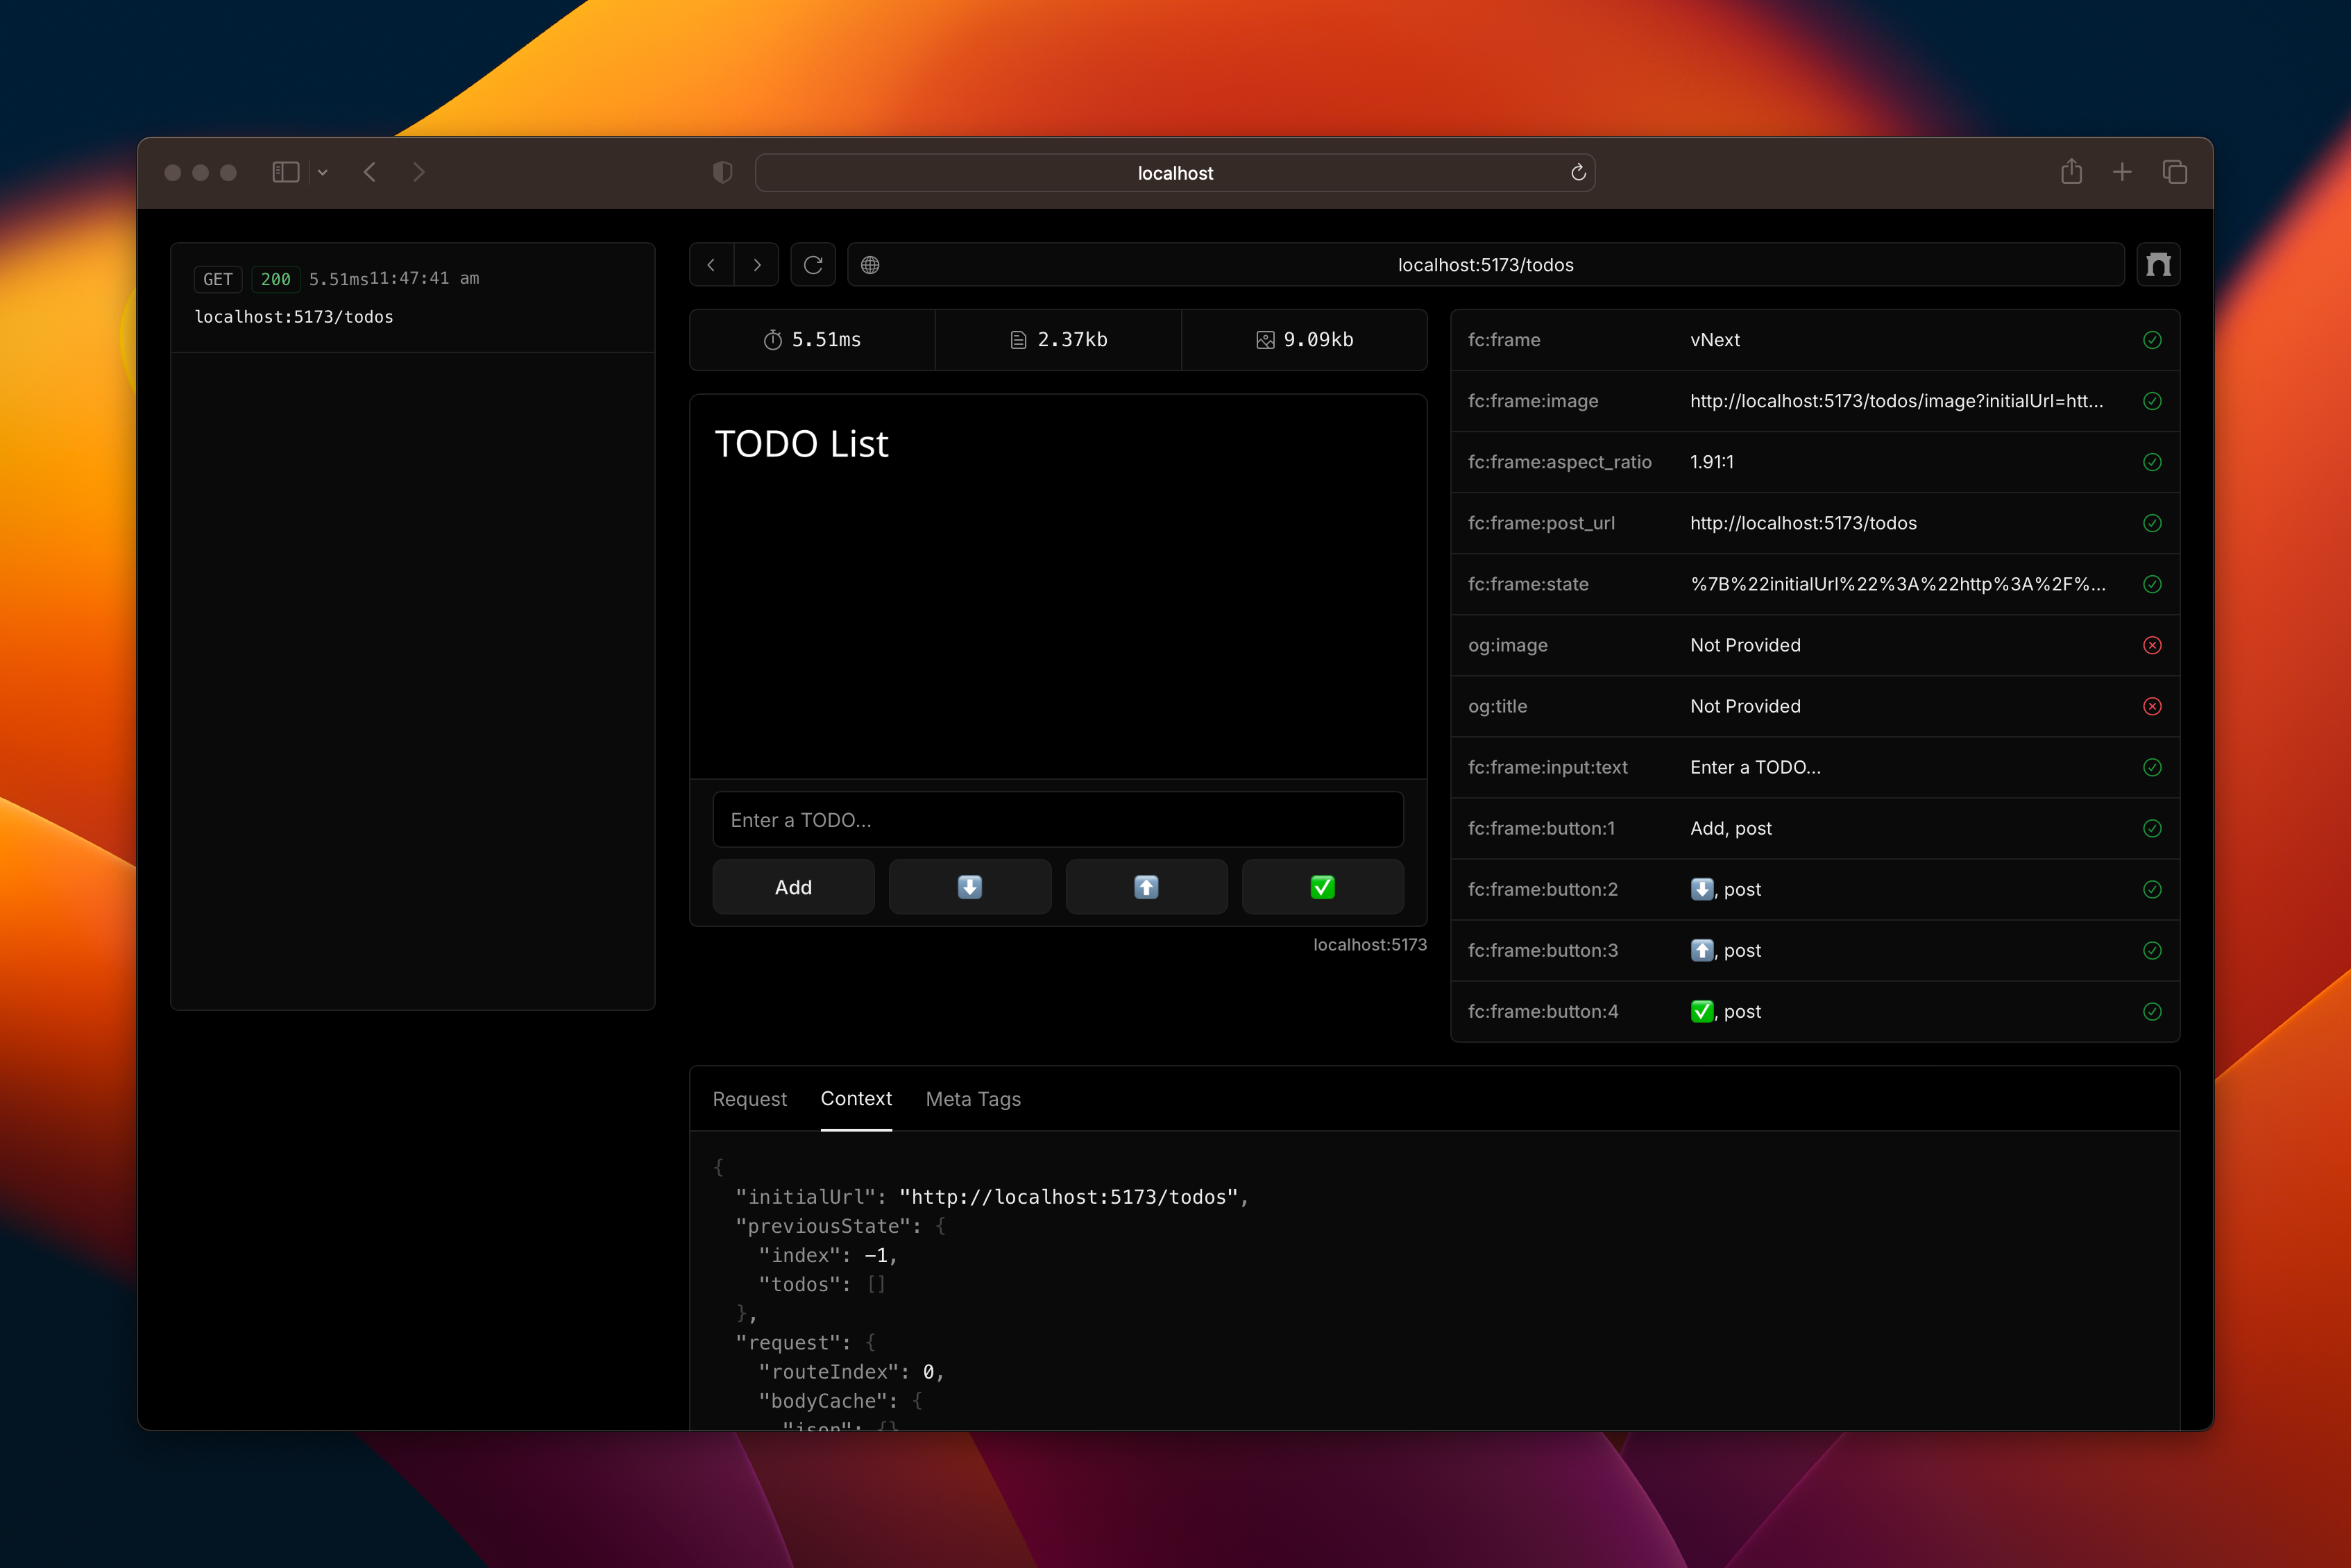The width and height of the screenshot is (2351, 1568).
Task: Click the globe icon in URL bar
Action: coord(870,265)
